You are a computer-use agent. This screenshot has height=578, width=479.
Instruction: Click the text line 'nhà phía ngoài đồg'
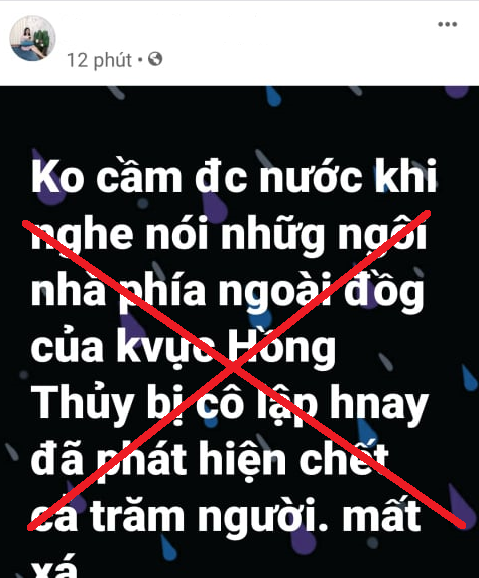[228, 291]
